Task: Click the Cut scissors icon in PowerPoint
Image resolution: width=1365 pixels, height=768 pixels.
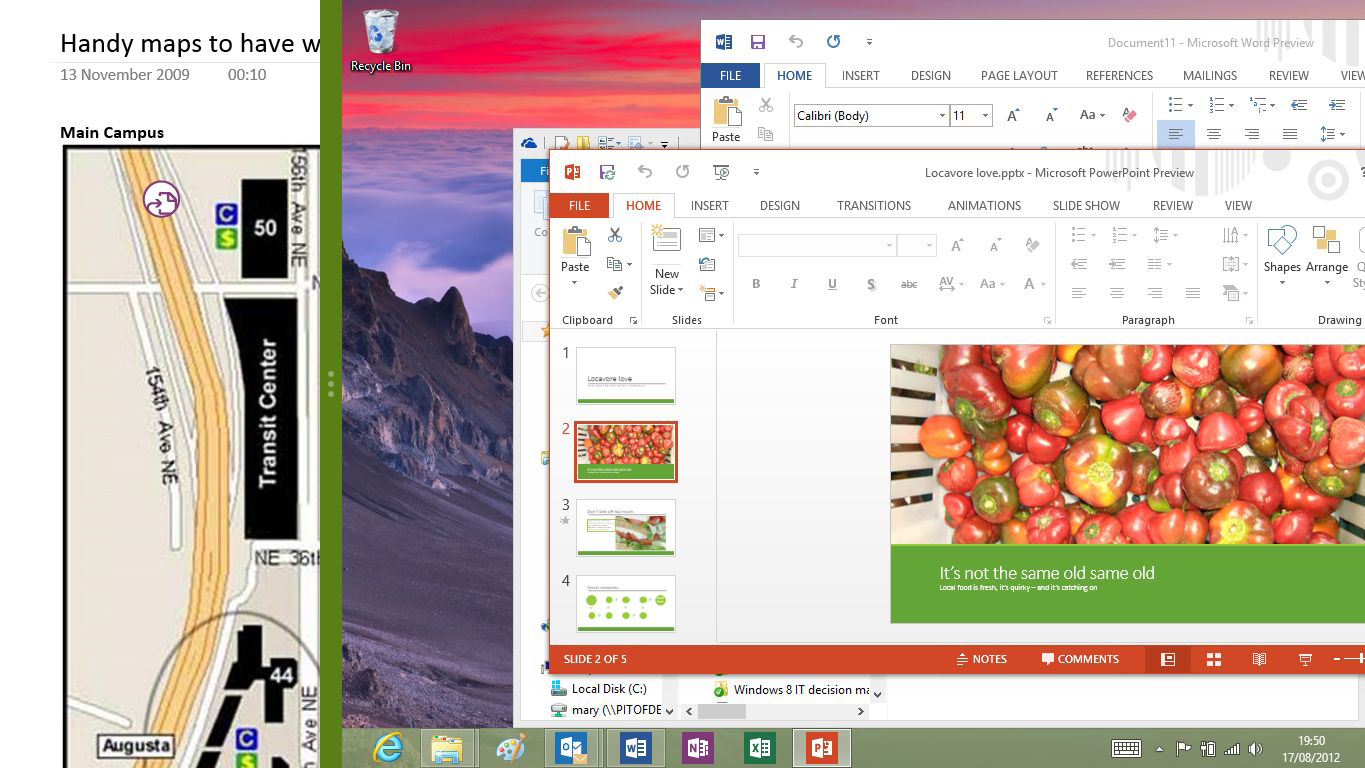Action: pos(615,235)
